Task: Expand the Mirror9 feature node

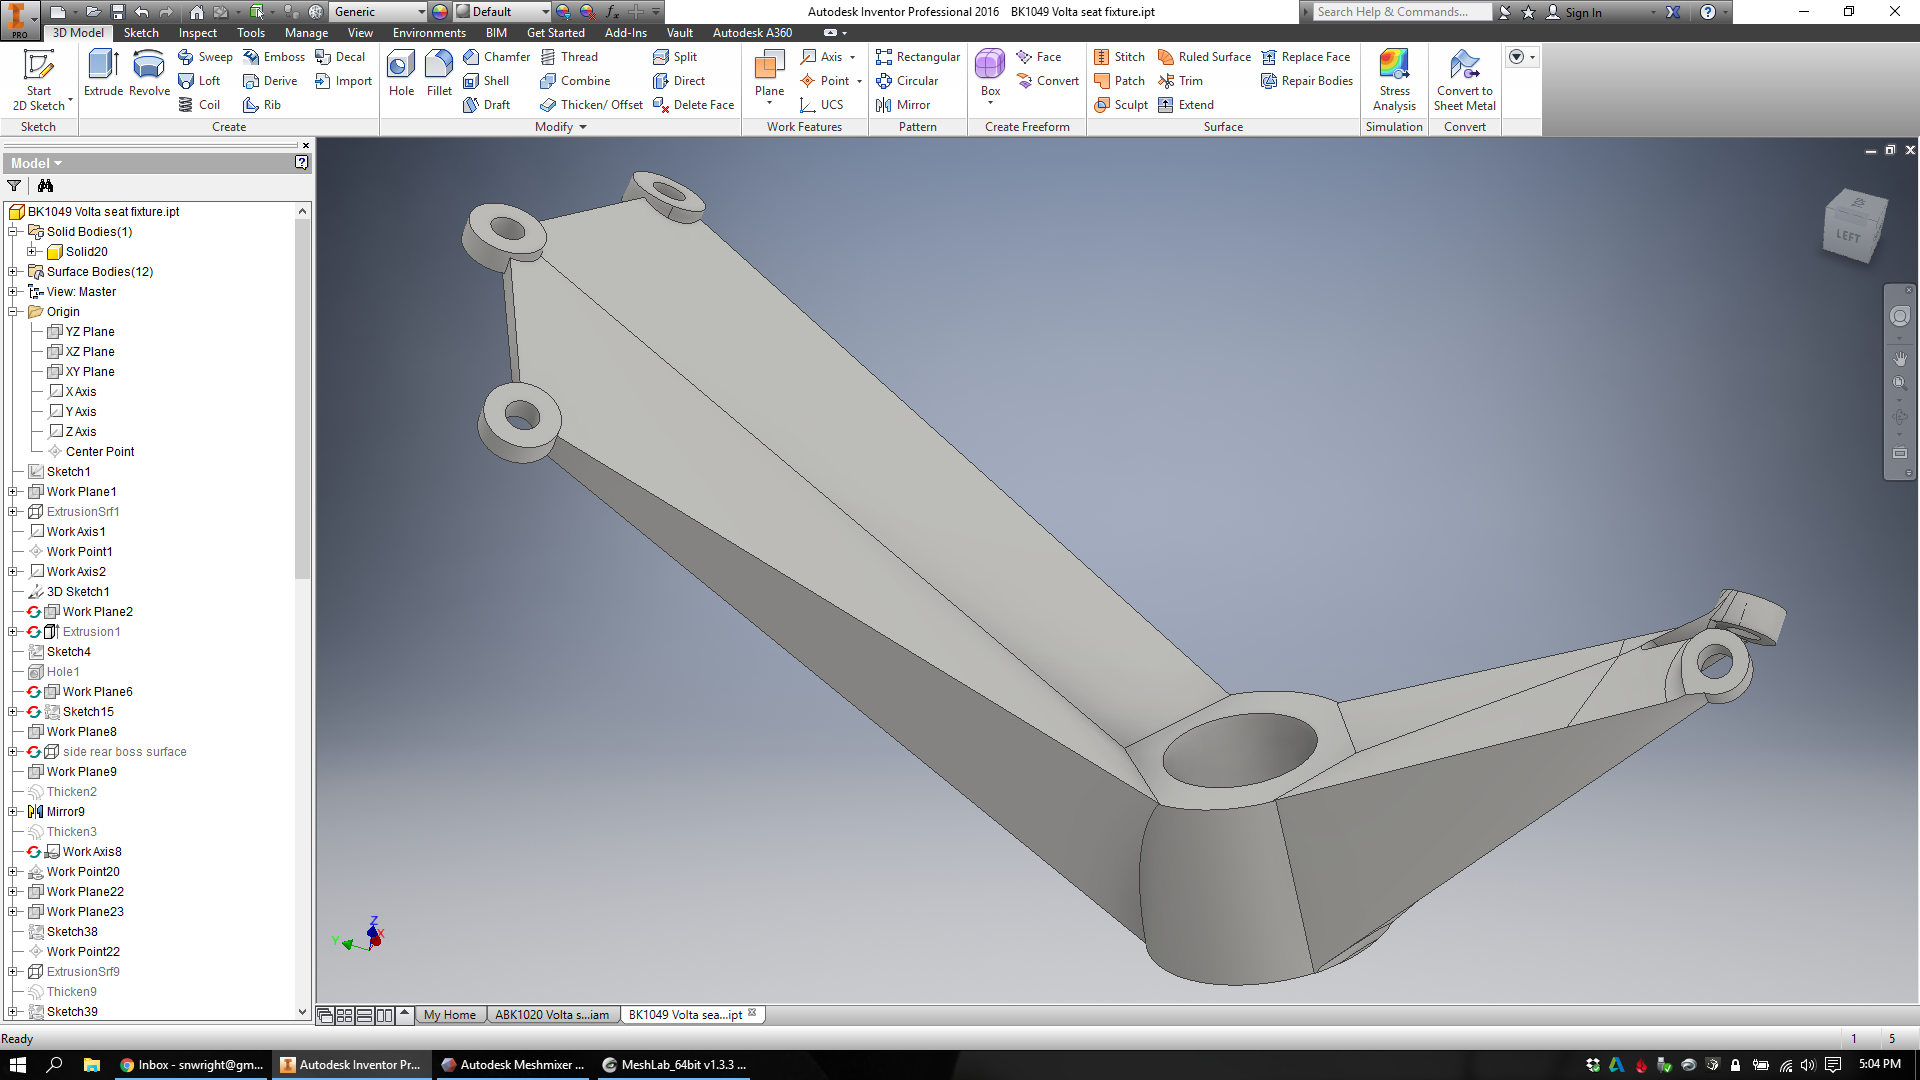Action: (14, 812)
